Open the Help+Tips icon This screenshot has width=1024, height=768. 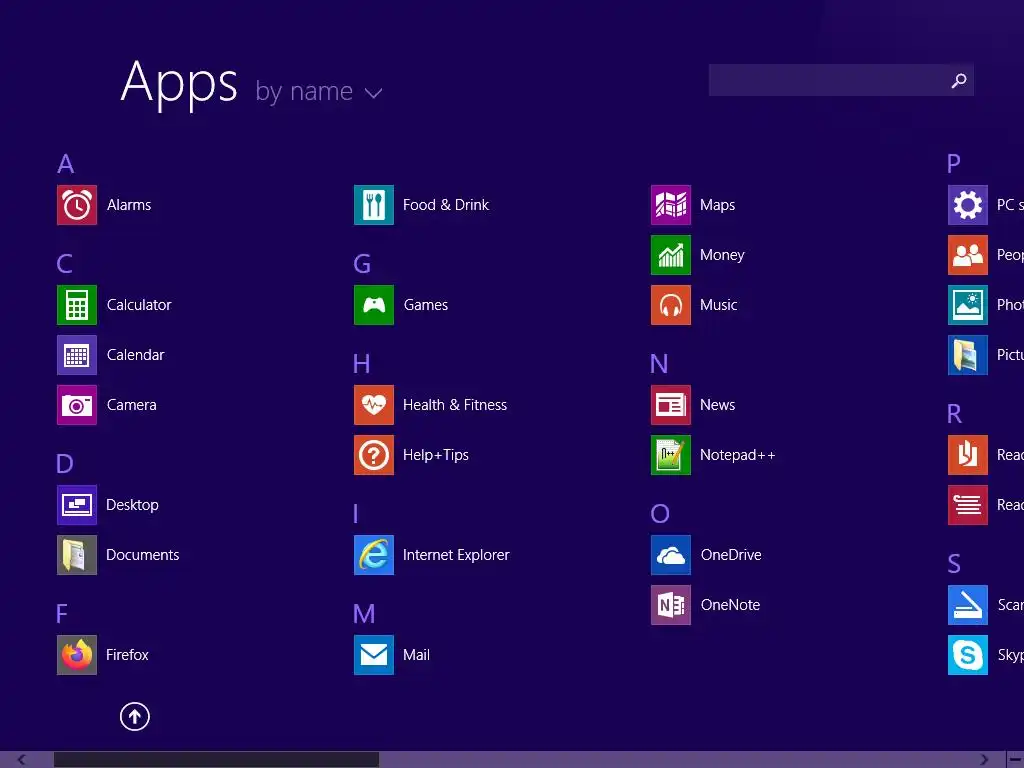[x=374, y=455]
